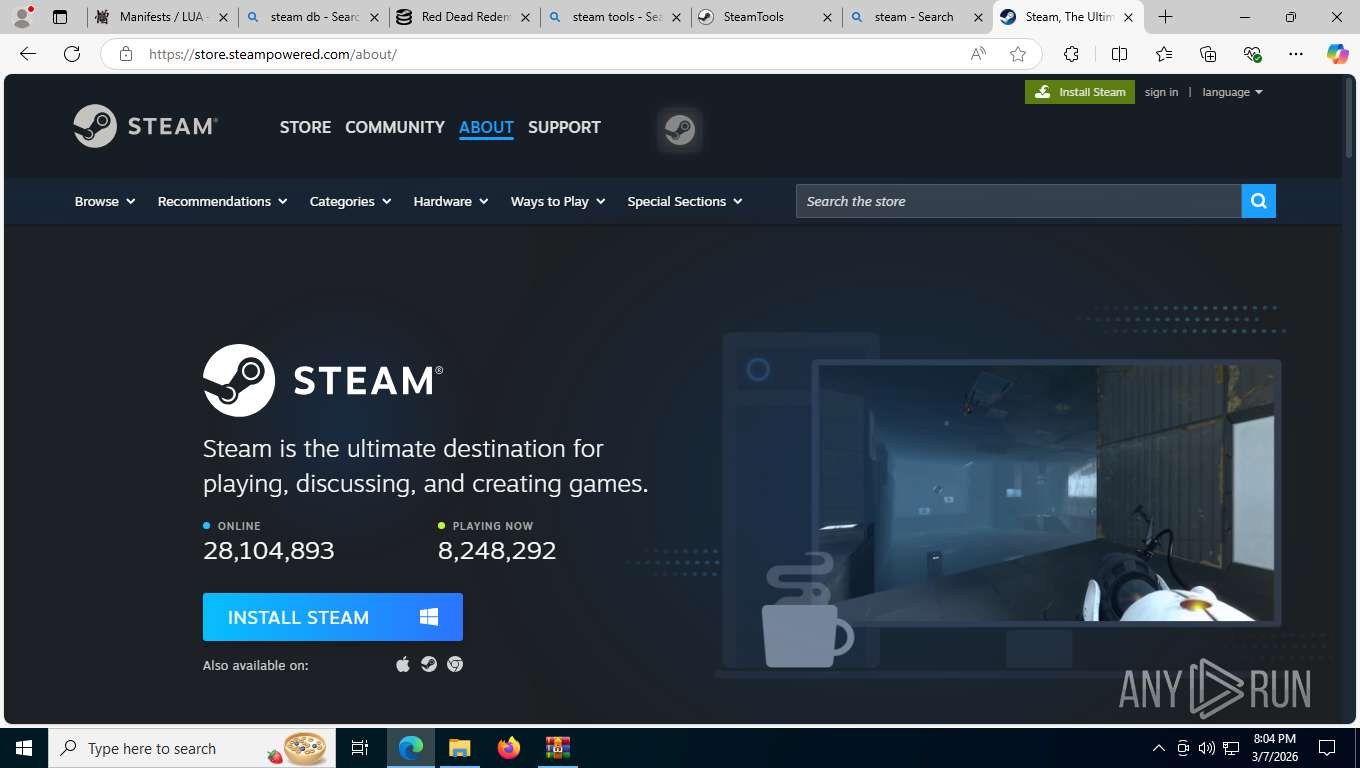Click the sign in link
The height and width of the screenshot is (768, 1360).
point(1161,92)
